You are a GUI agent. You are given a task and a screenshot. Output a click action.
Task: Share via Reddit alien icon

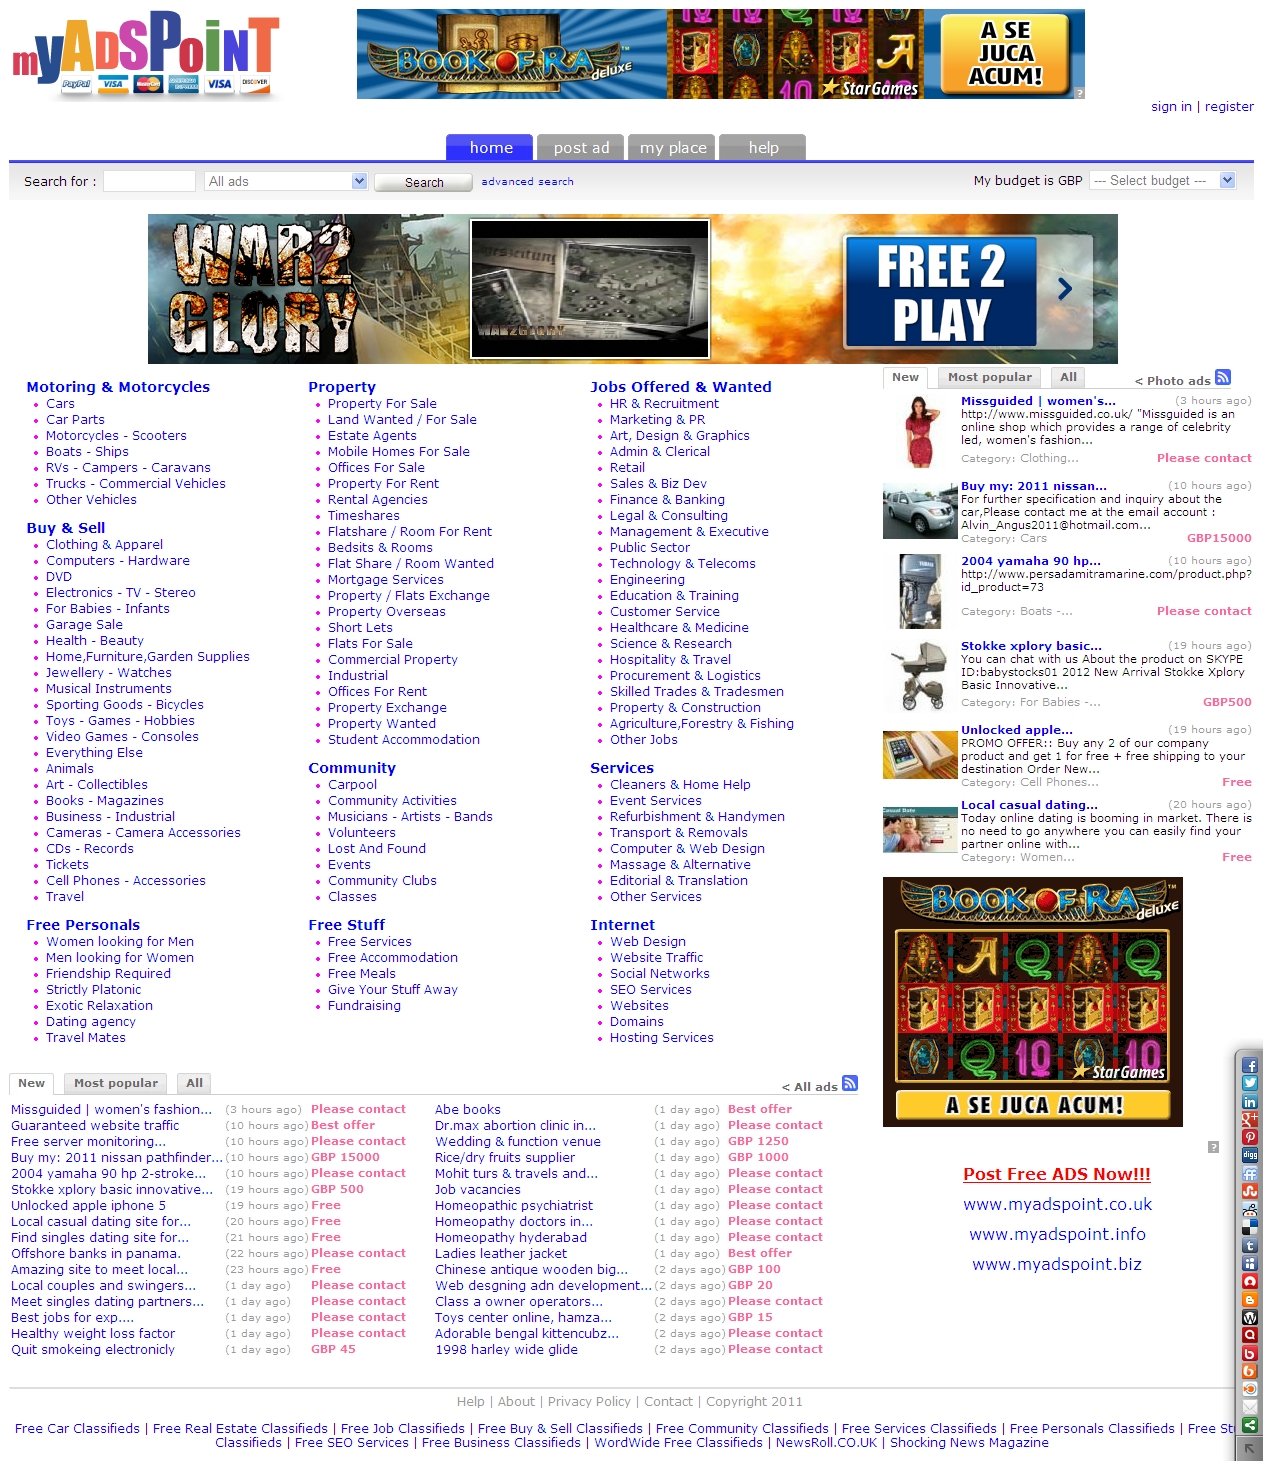click(x=1250, y=1209)
